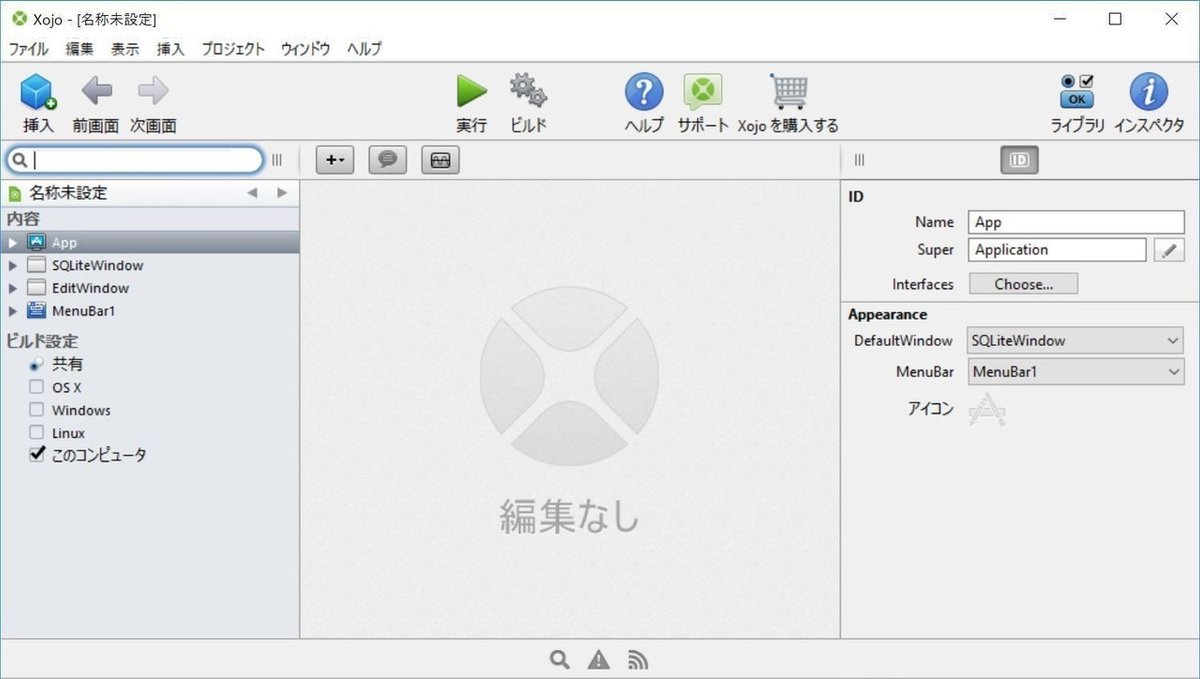Click the Super input field

[1057, 250]
